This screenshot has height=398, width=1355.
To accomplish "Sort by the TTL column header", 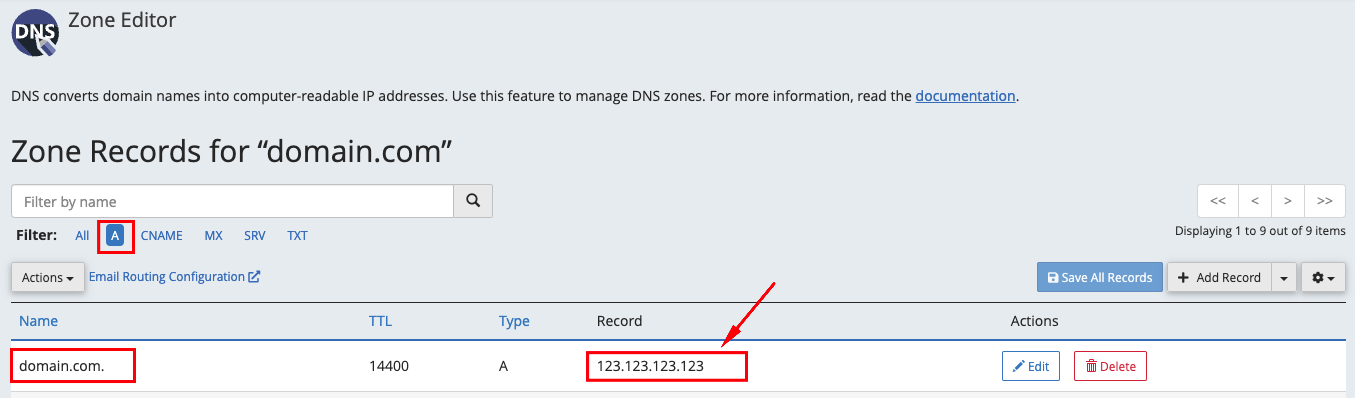I will (381, 321).
